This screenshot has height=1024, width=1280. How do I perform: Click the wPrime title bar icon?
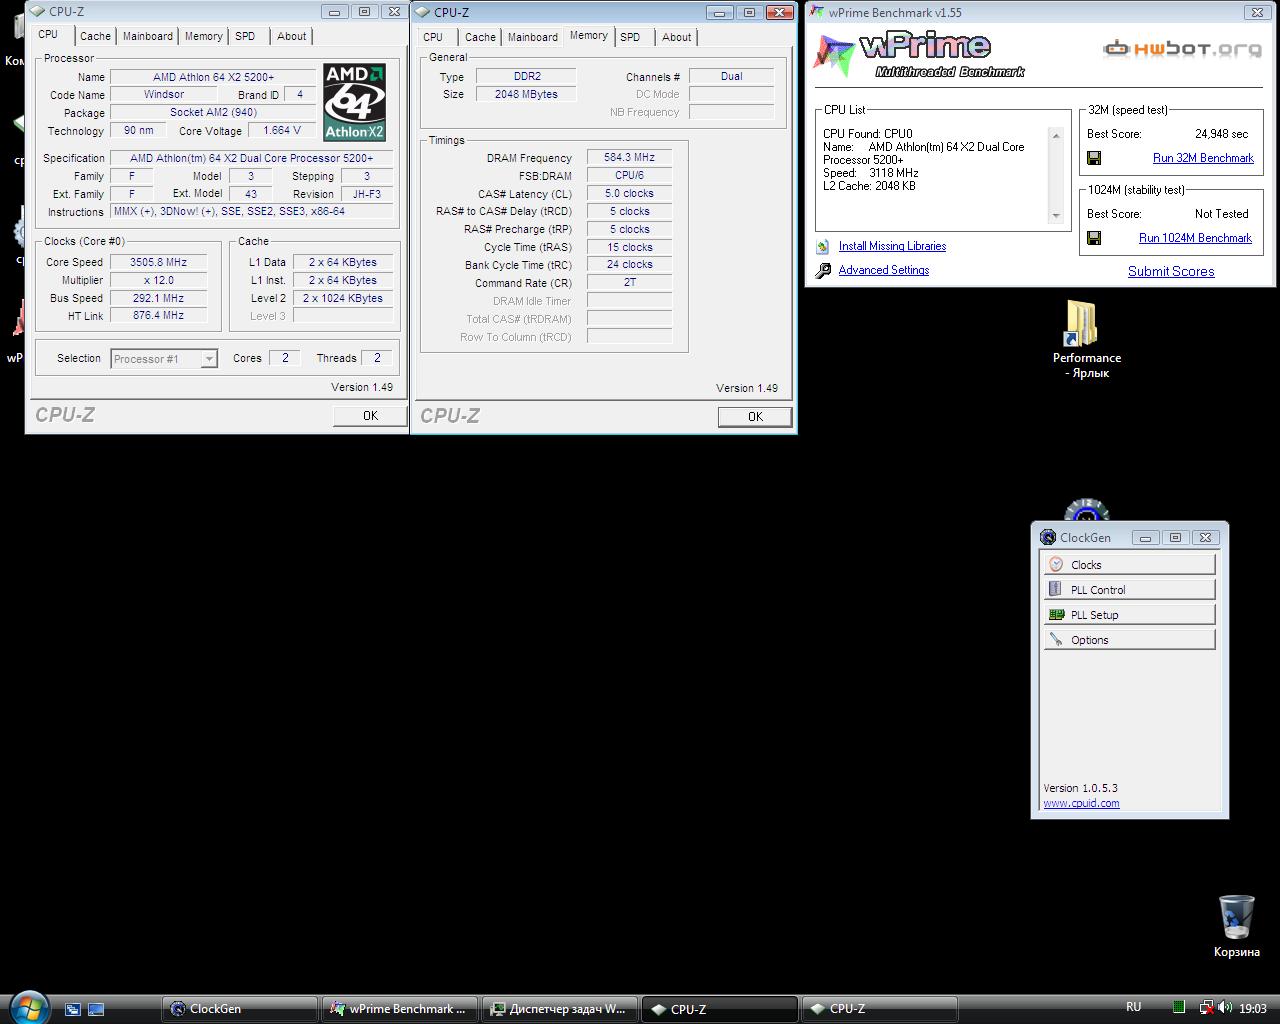click(818, 12)
